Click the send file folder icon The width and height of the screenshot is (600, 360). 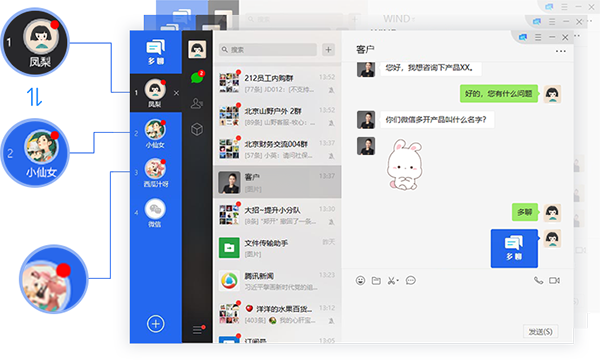[x=376, y=280]
